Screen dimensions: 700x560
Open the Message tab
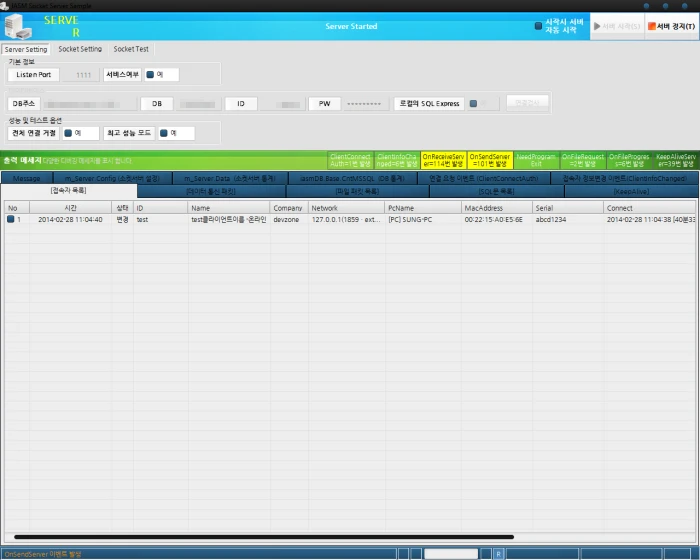[x=27, y=178]
